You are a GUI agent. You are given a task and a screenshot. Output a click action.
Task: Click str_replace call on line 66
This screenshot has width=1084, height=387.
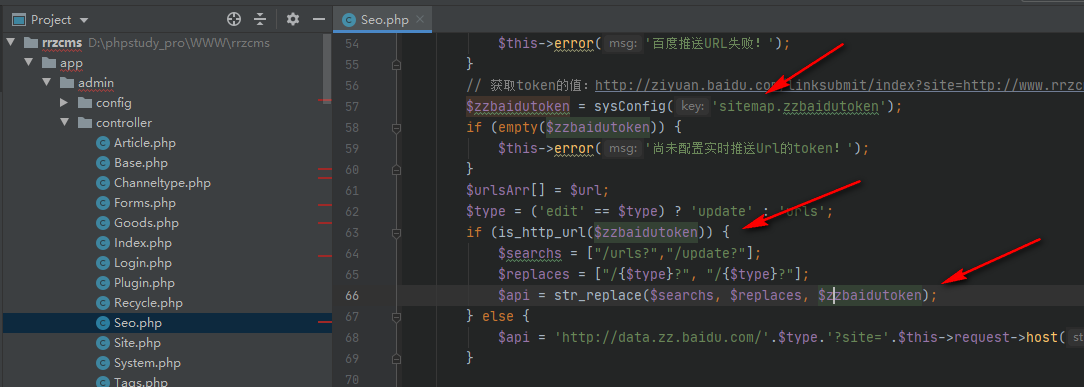tap(599, 295)
